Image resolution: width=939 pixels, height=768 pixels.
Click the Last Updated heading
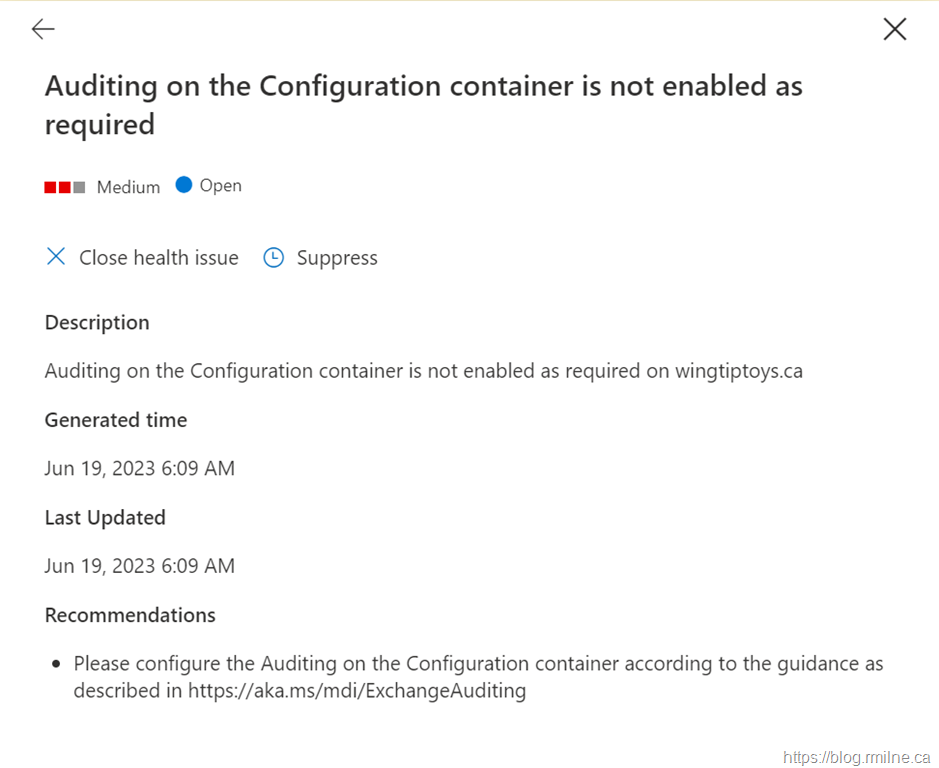[105, 517]
